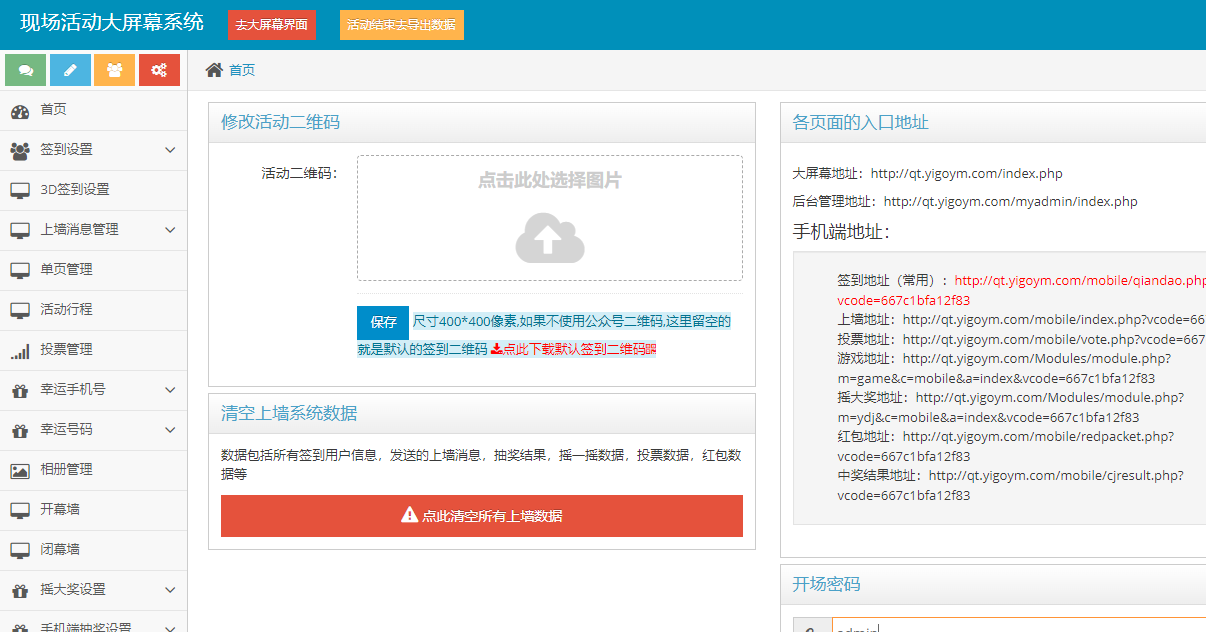Click the bar chart icon for 投票管理

pos(20,351)
